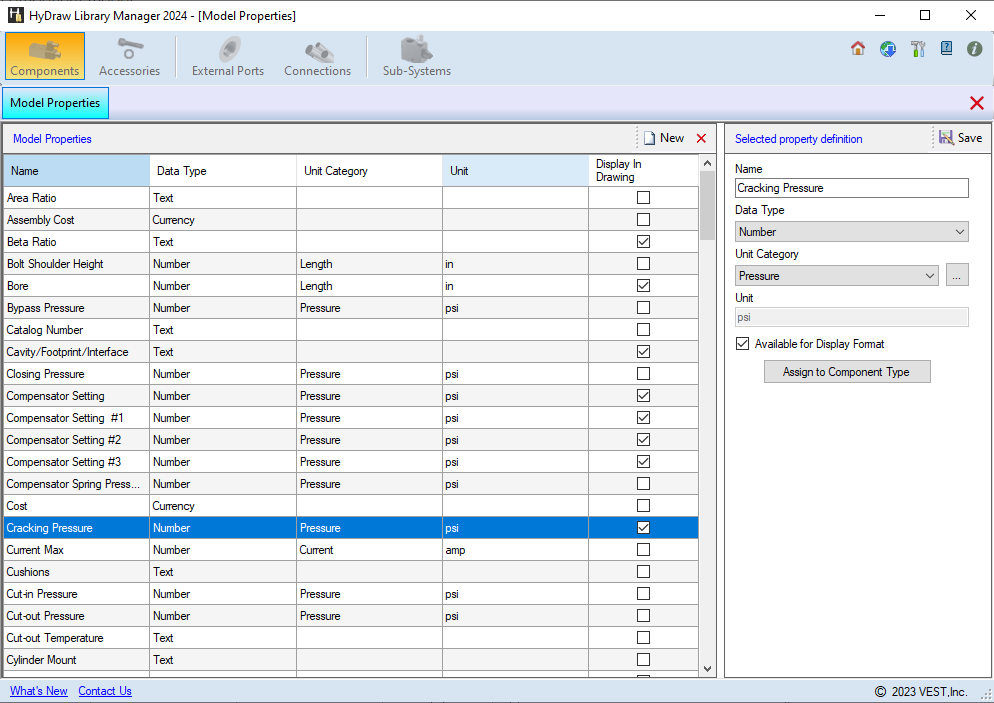Screen dimensions: 994x703
Task: Toggle Display In Drawing for Bore
Action: coord(643,286)
